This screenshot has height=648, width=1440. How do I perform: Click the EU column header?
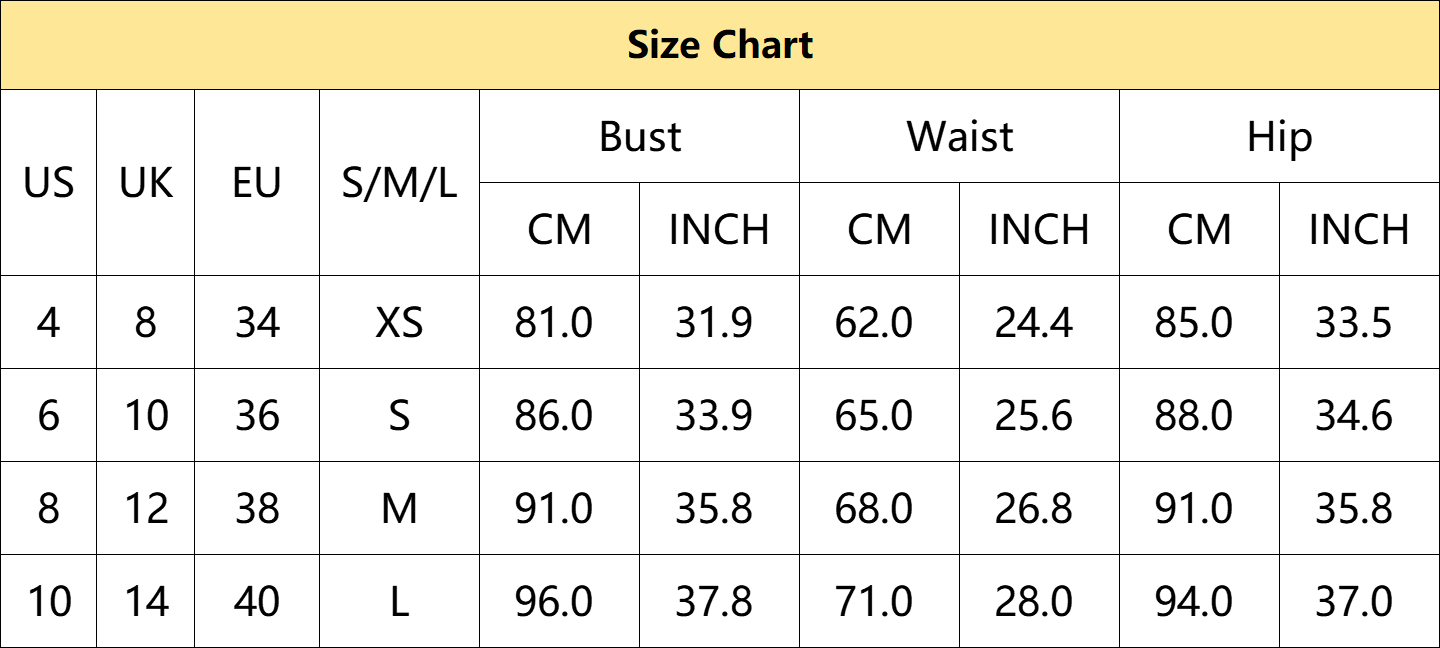257,183
